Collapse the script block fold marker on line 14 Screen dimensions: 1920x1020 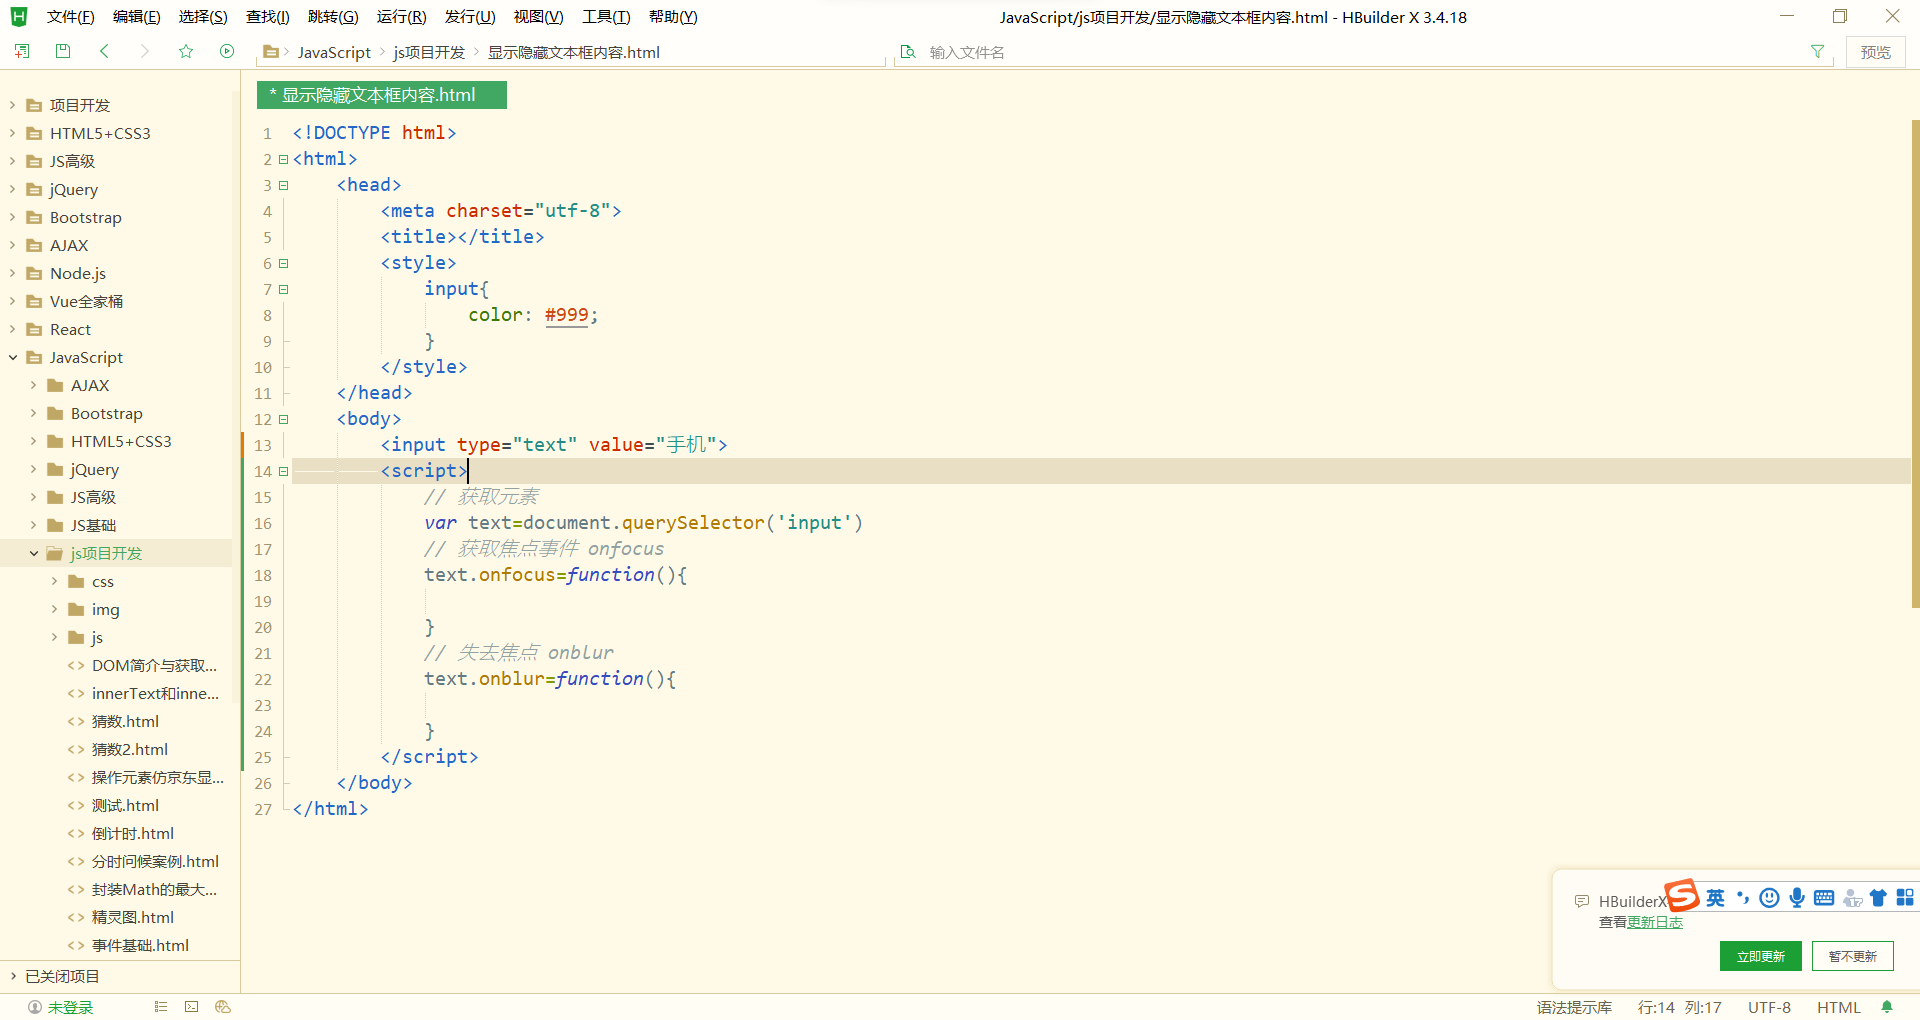pos(284,471)
